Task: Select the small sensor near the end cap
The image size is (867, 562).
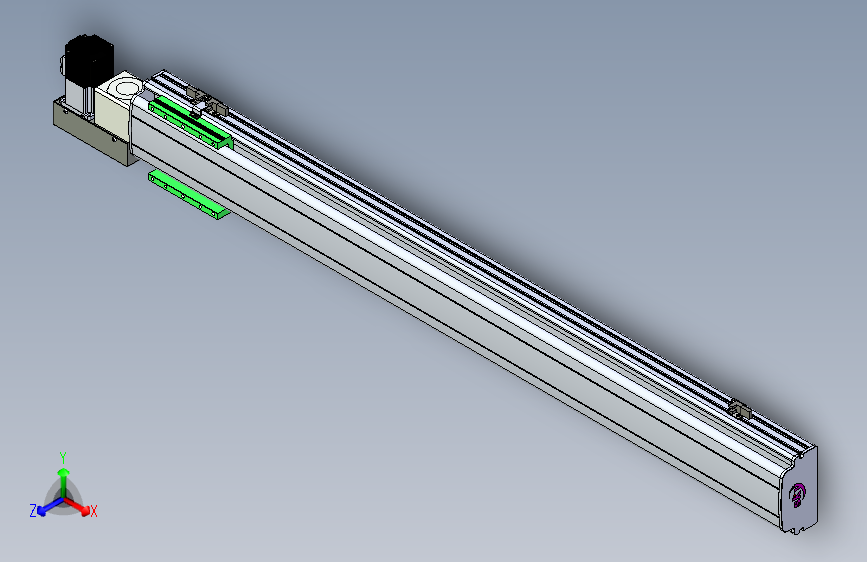Action: click(x=739, y=409)
